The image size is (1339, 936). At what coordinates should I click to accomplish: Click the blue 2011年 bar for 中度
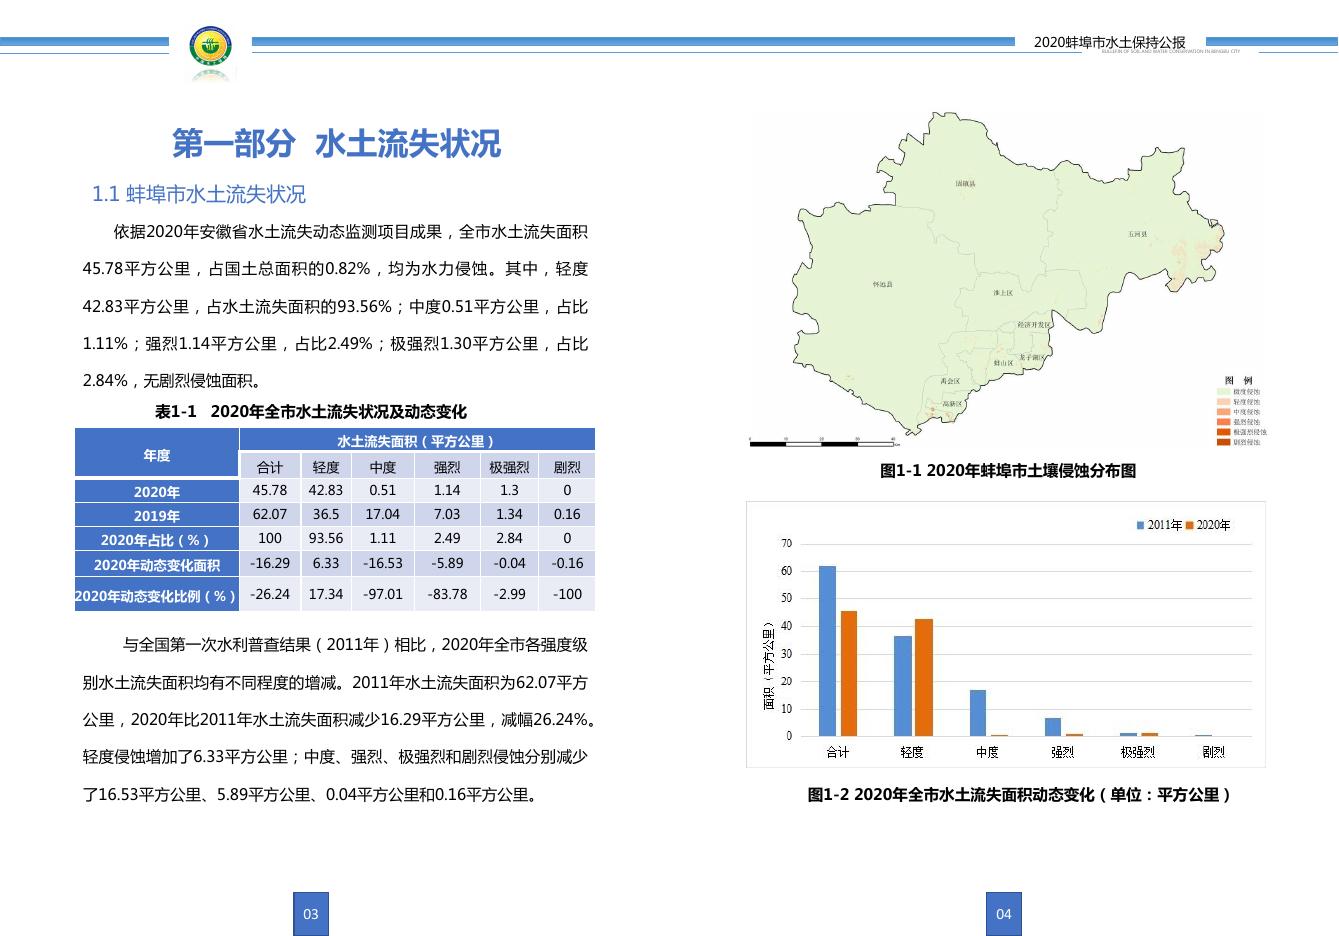[x=978, y=713]
